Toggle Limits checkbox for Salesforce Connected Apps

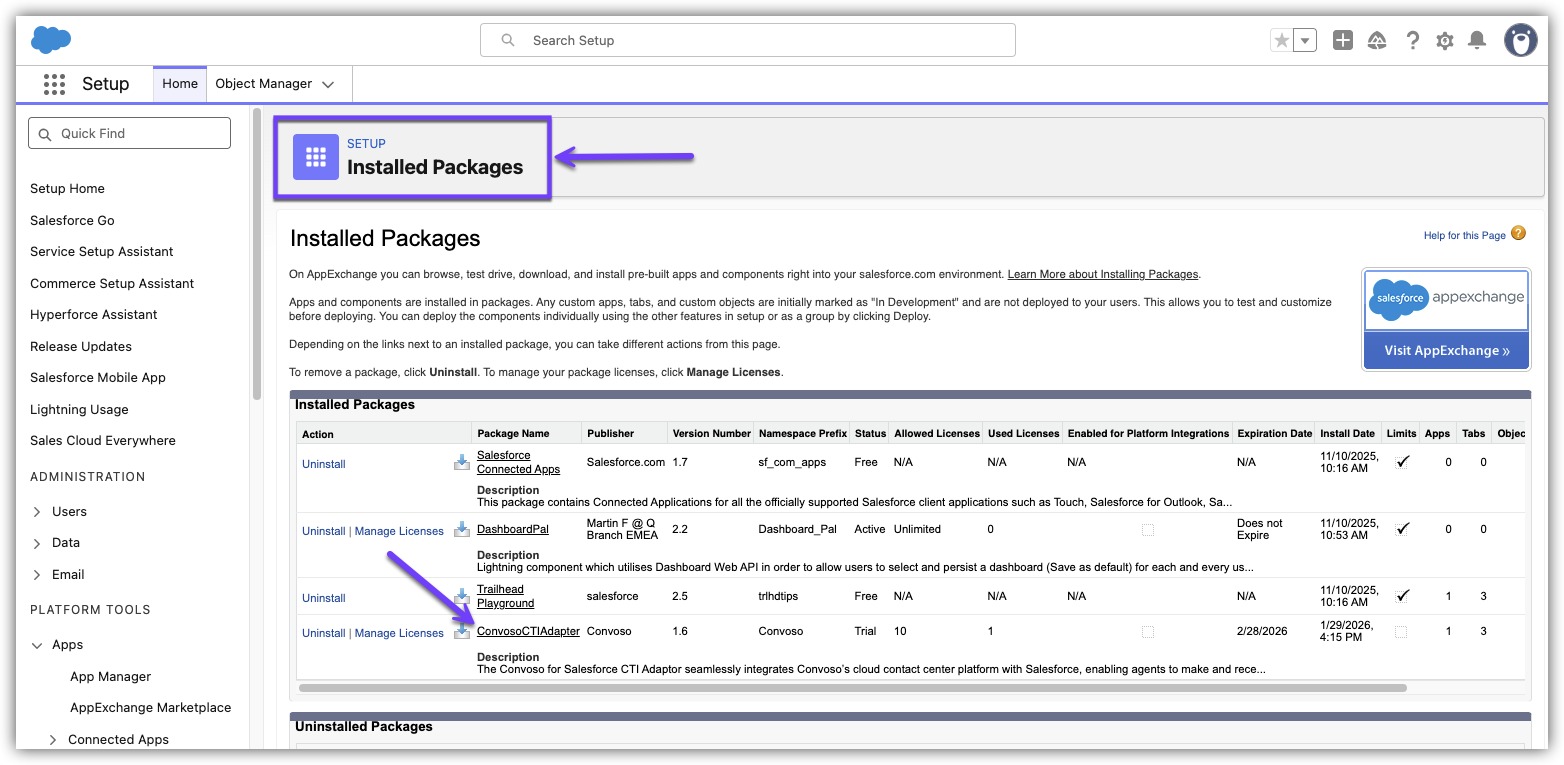pos(1402,462)
